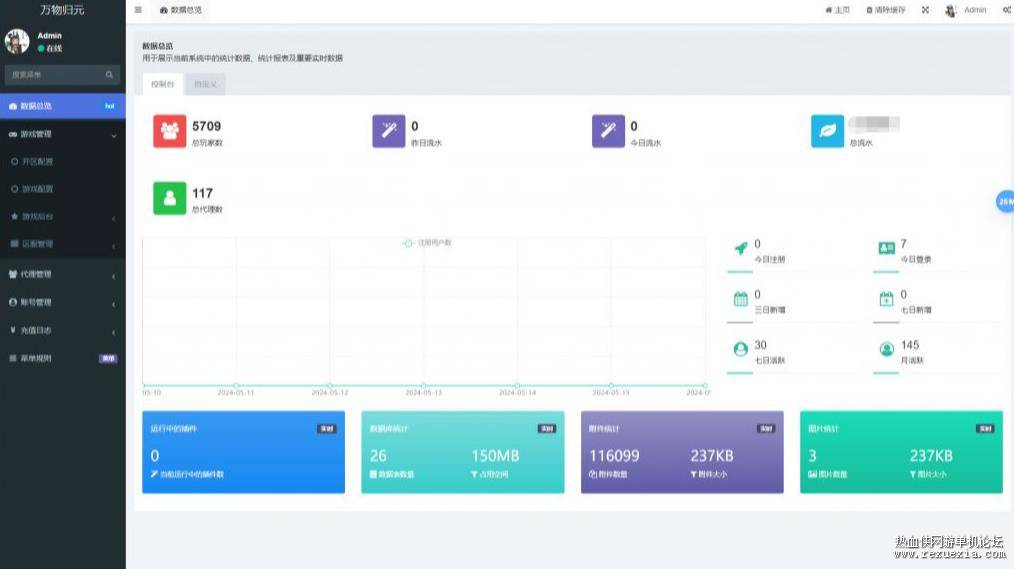1014x569 pixels.
Task: Open the Admin user menu in top bar
Action: click(966, 10)
